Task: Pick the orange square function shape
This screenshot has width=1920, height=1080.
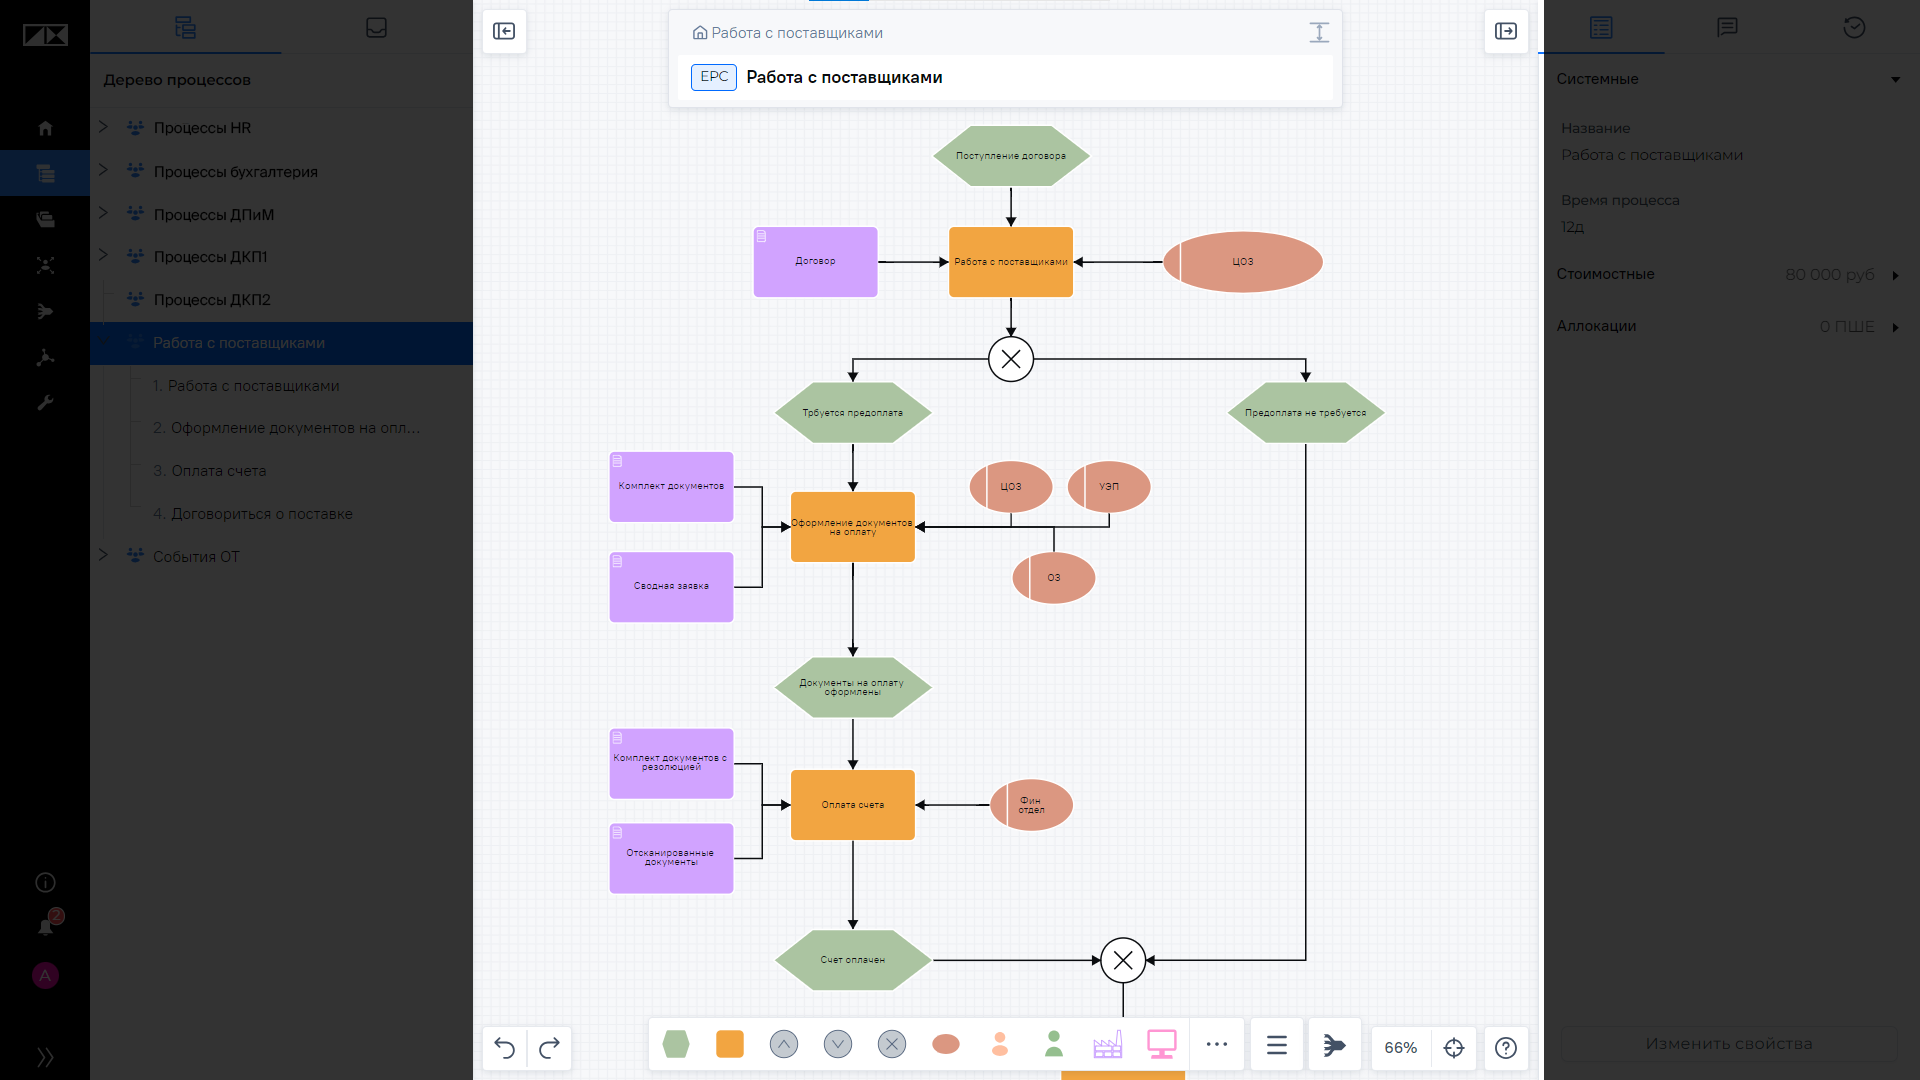Action: [730, 1044]
